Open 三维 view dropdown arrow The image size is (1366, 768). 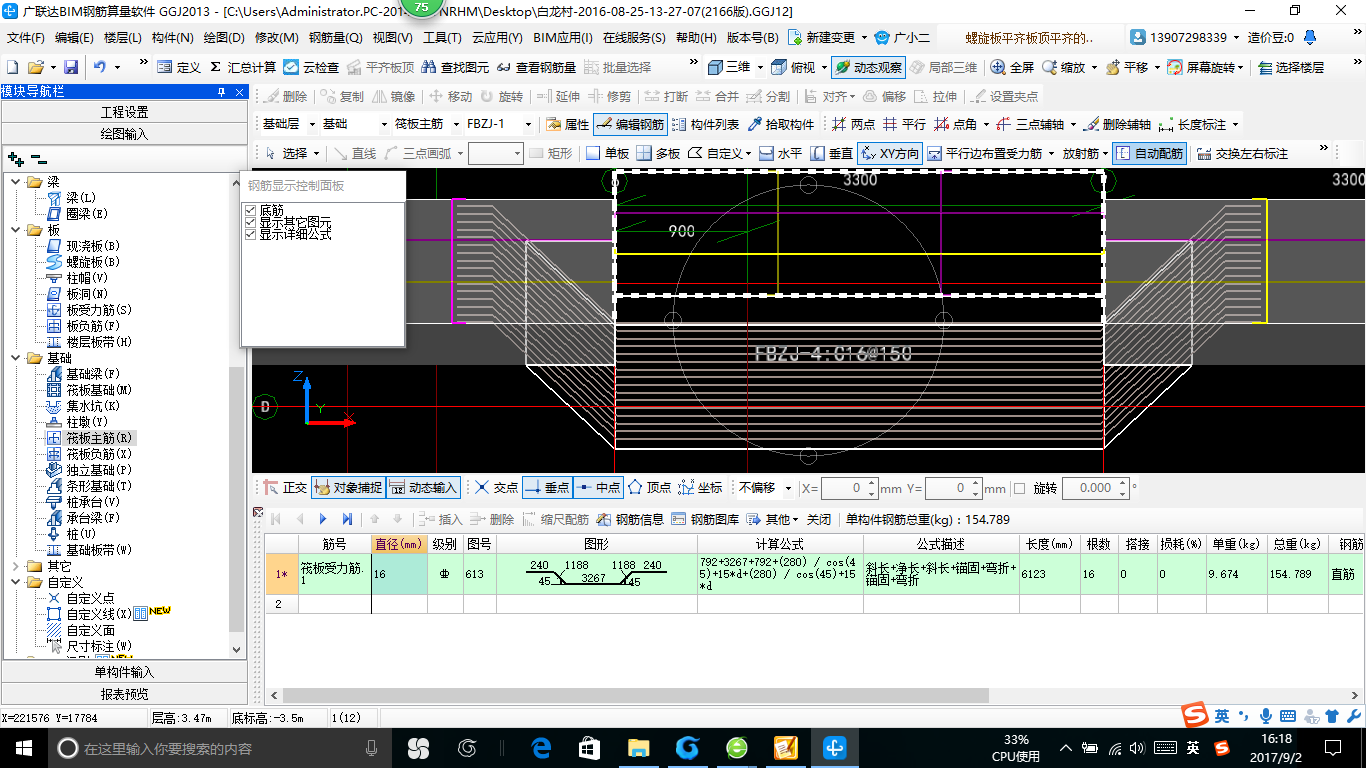(x=759, y=67)
